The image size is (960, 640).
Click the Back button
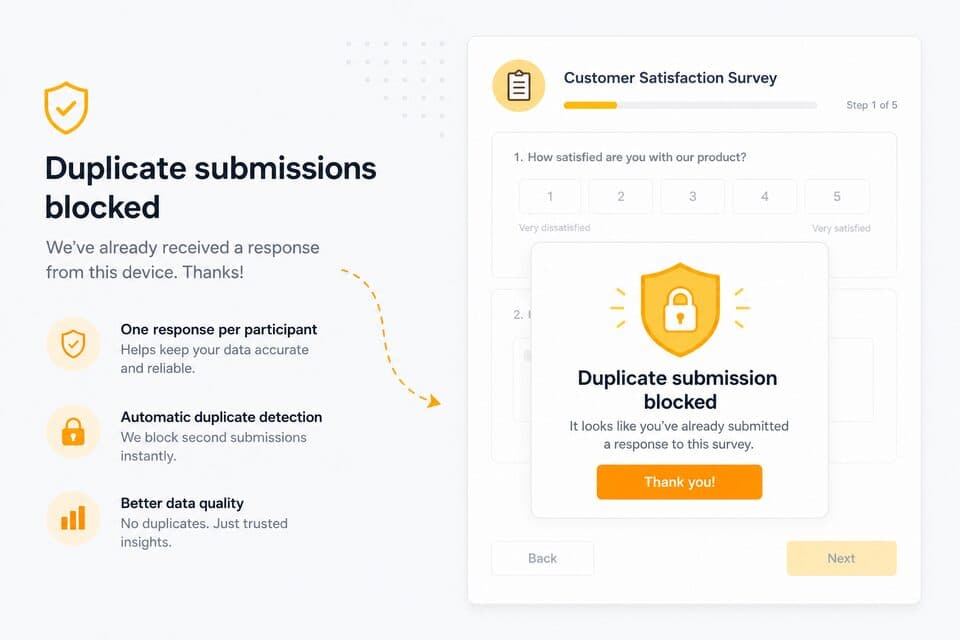542,558
